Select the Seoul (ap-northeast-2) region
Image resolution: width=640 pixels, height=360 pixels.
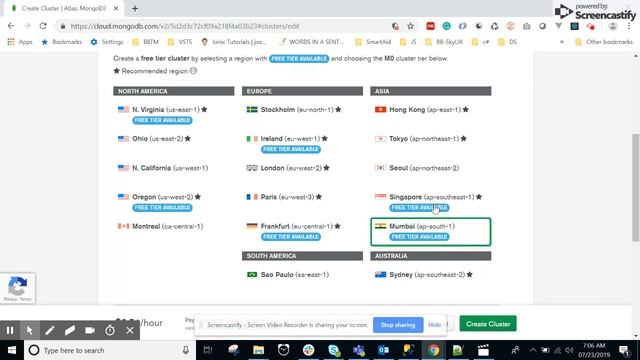click(x=431, y=168)
